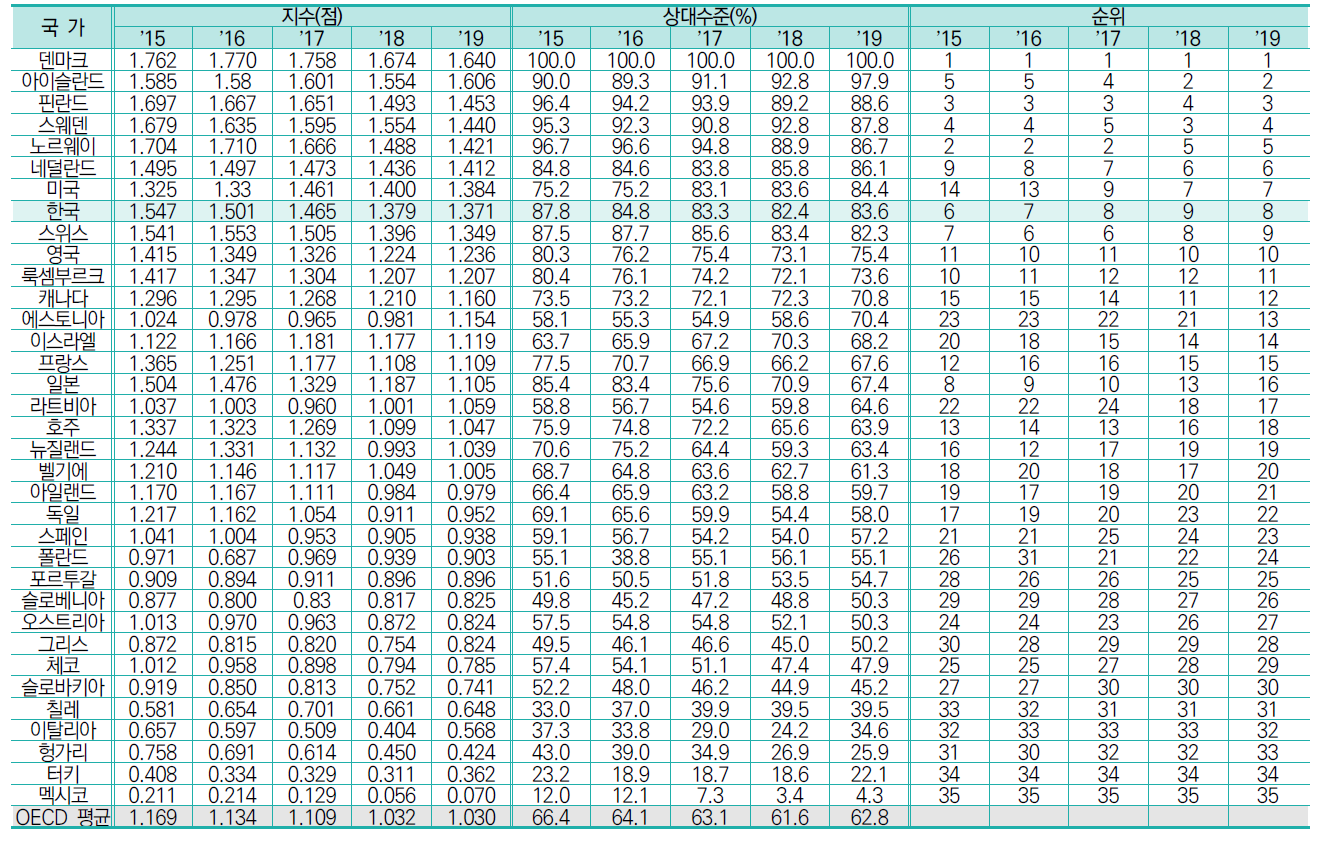Image resolution: width=1326 pixels, height=847 pixels.
Task: Select the '이스라엘' row label
Action: pos(63,342)
